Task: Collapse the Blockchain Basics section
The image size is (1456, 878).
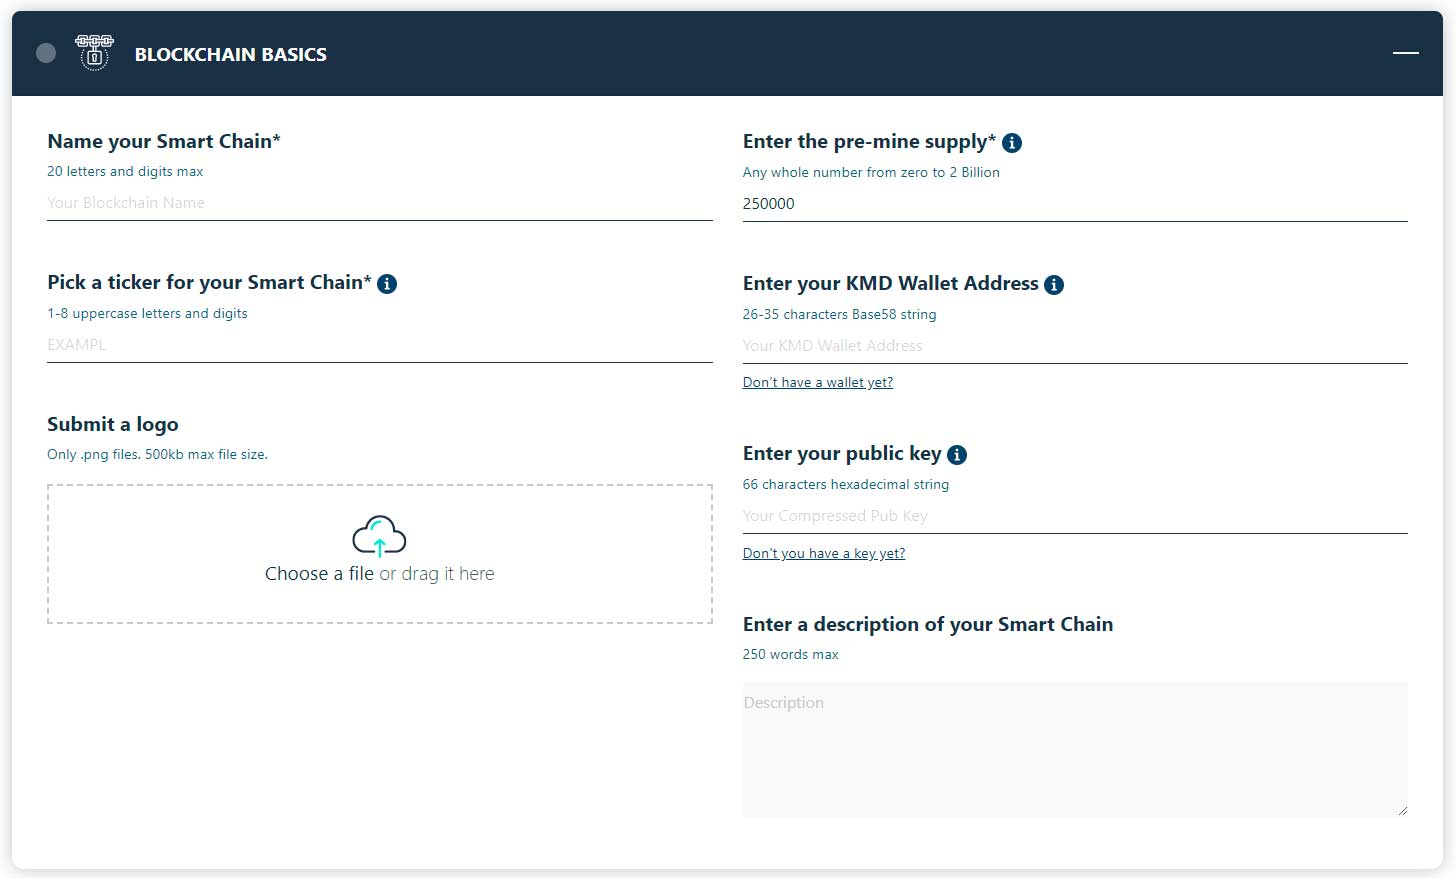Action: click(x=1405, y=53)
